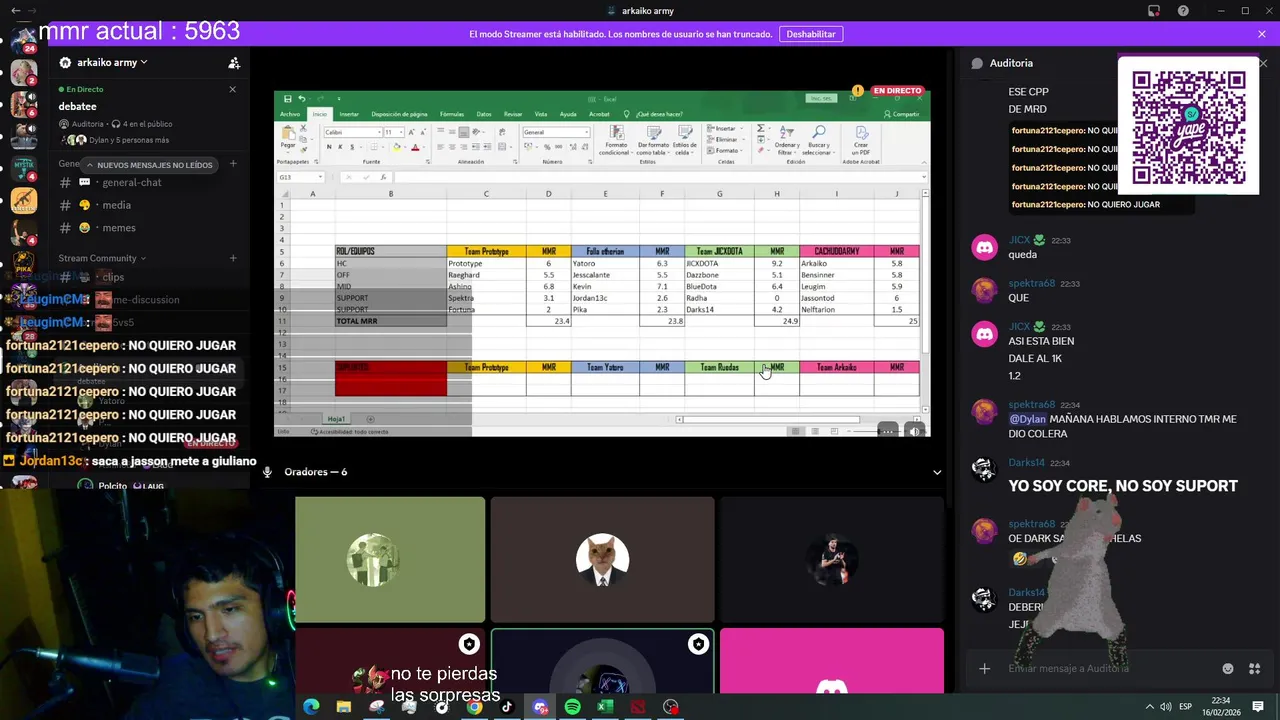The width and height of the screenshot is (1280, 720).
Task: Click the @Dylan mention in chat
Action: pyautogui.click(x=1027, y=419)
